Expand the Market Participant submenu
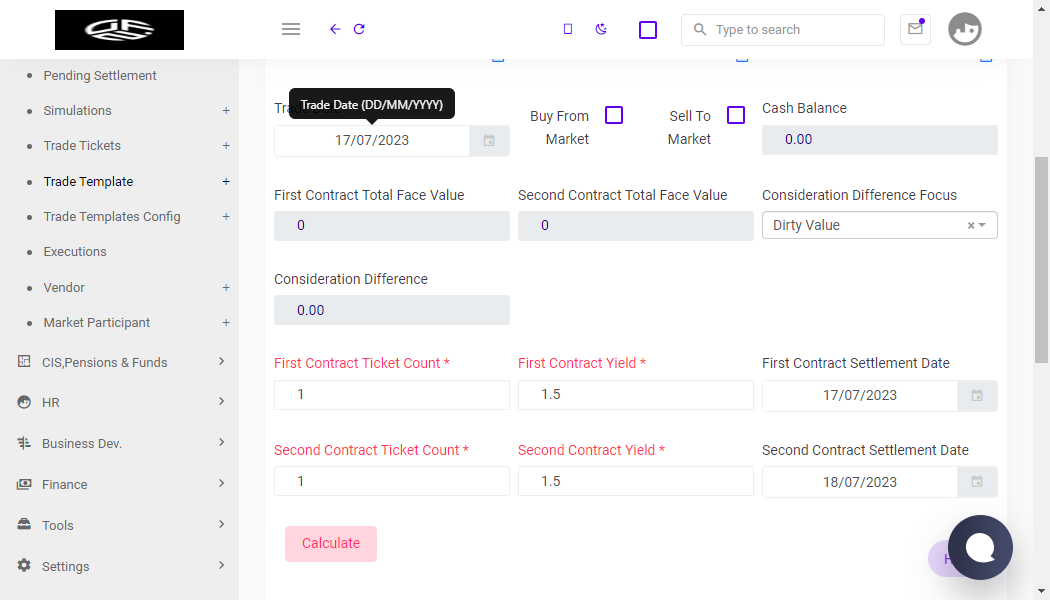1050x600 pixels. (x=226, y=323)
